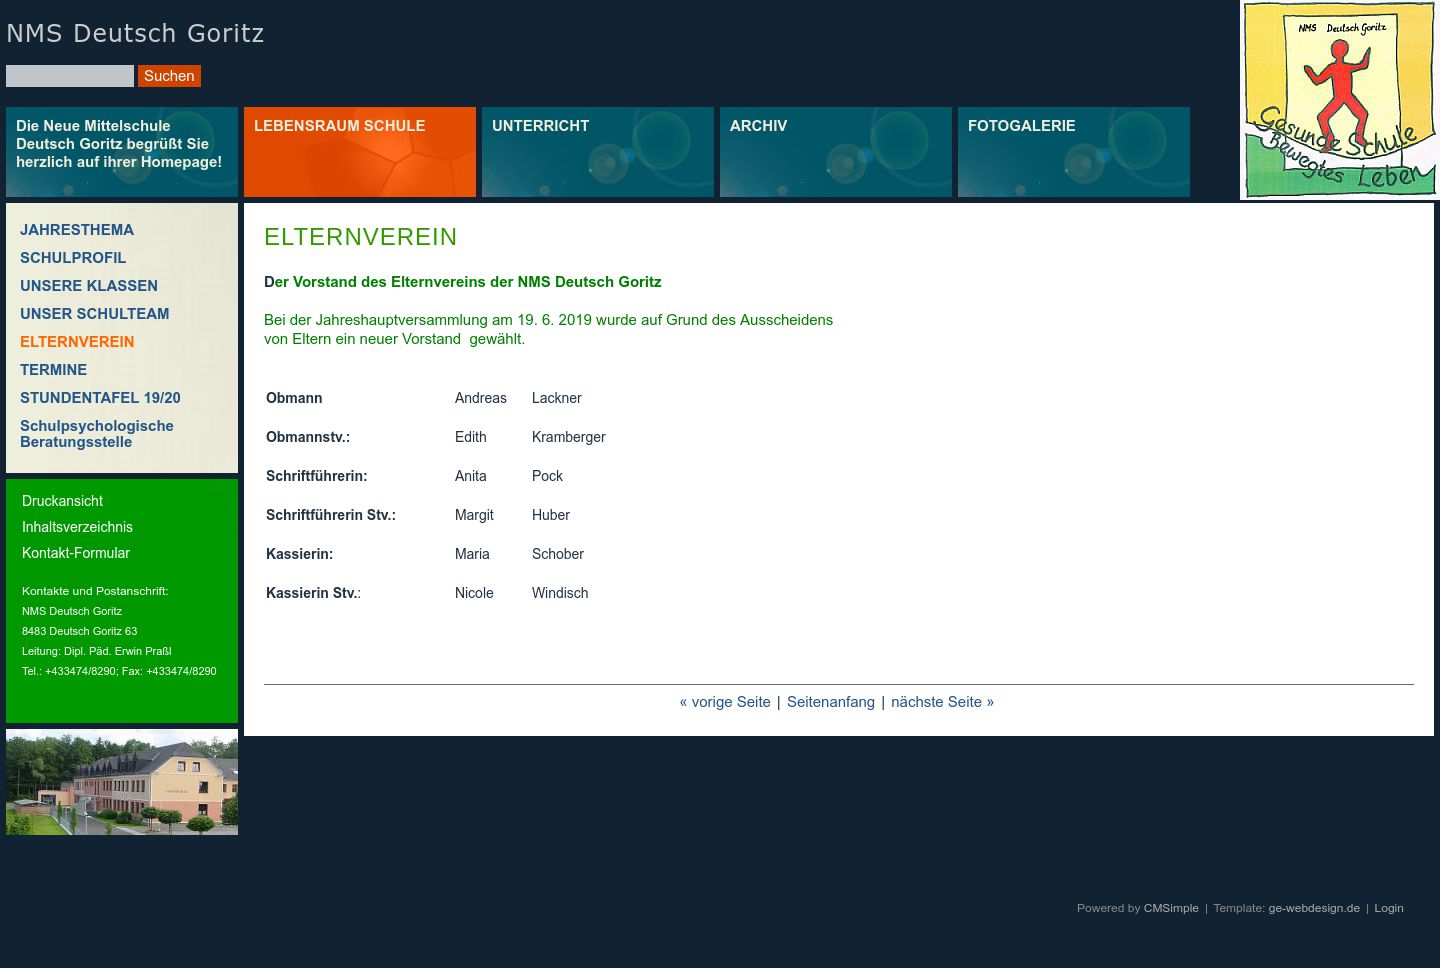Select the first name 'Nicole'

pos(474,593)
